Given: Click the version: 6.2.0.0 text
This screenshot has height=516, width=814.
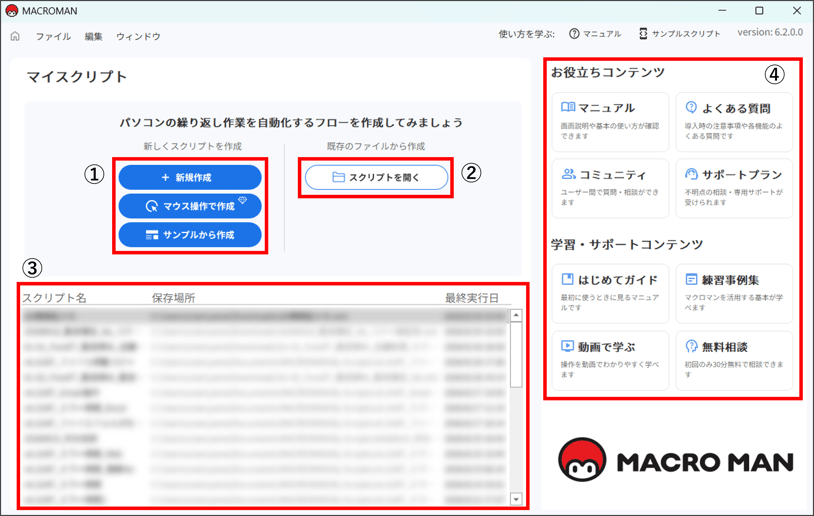Looking at the screenshot, I should click(770, 32).
